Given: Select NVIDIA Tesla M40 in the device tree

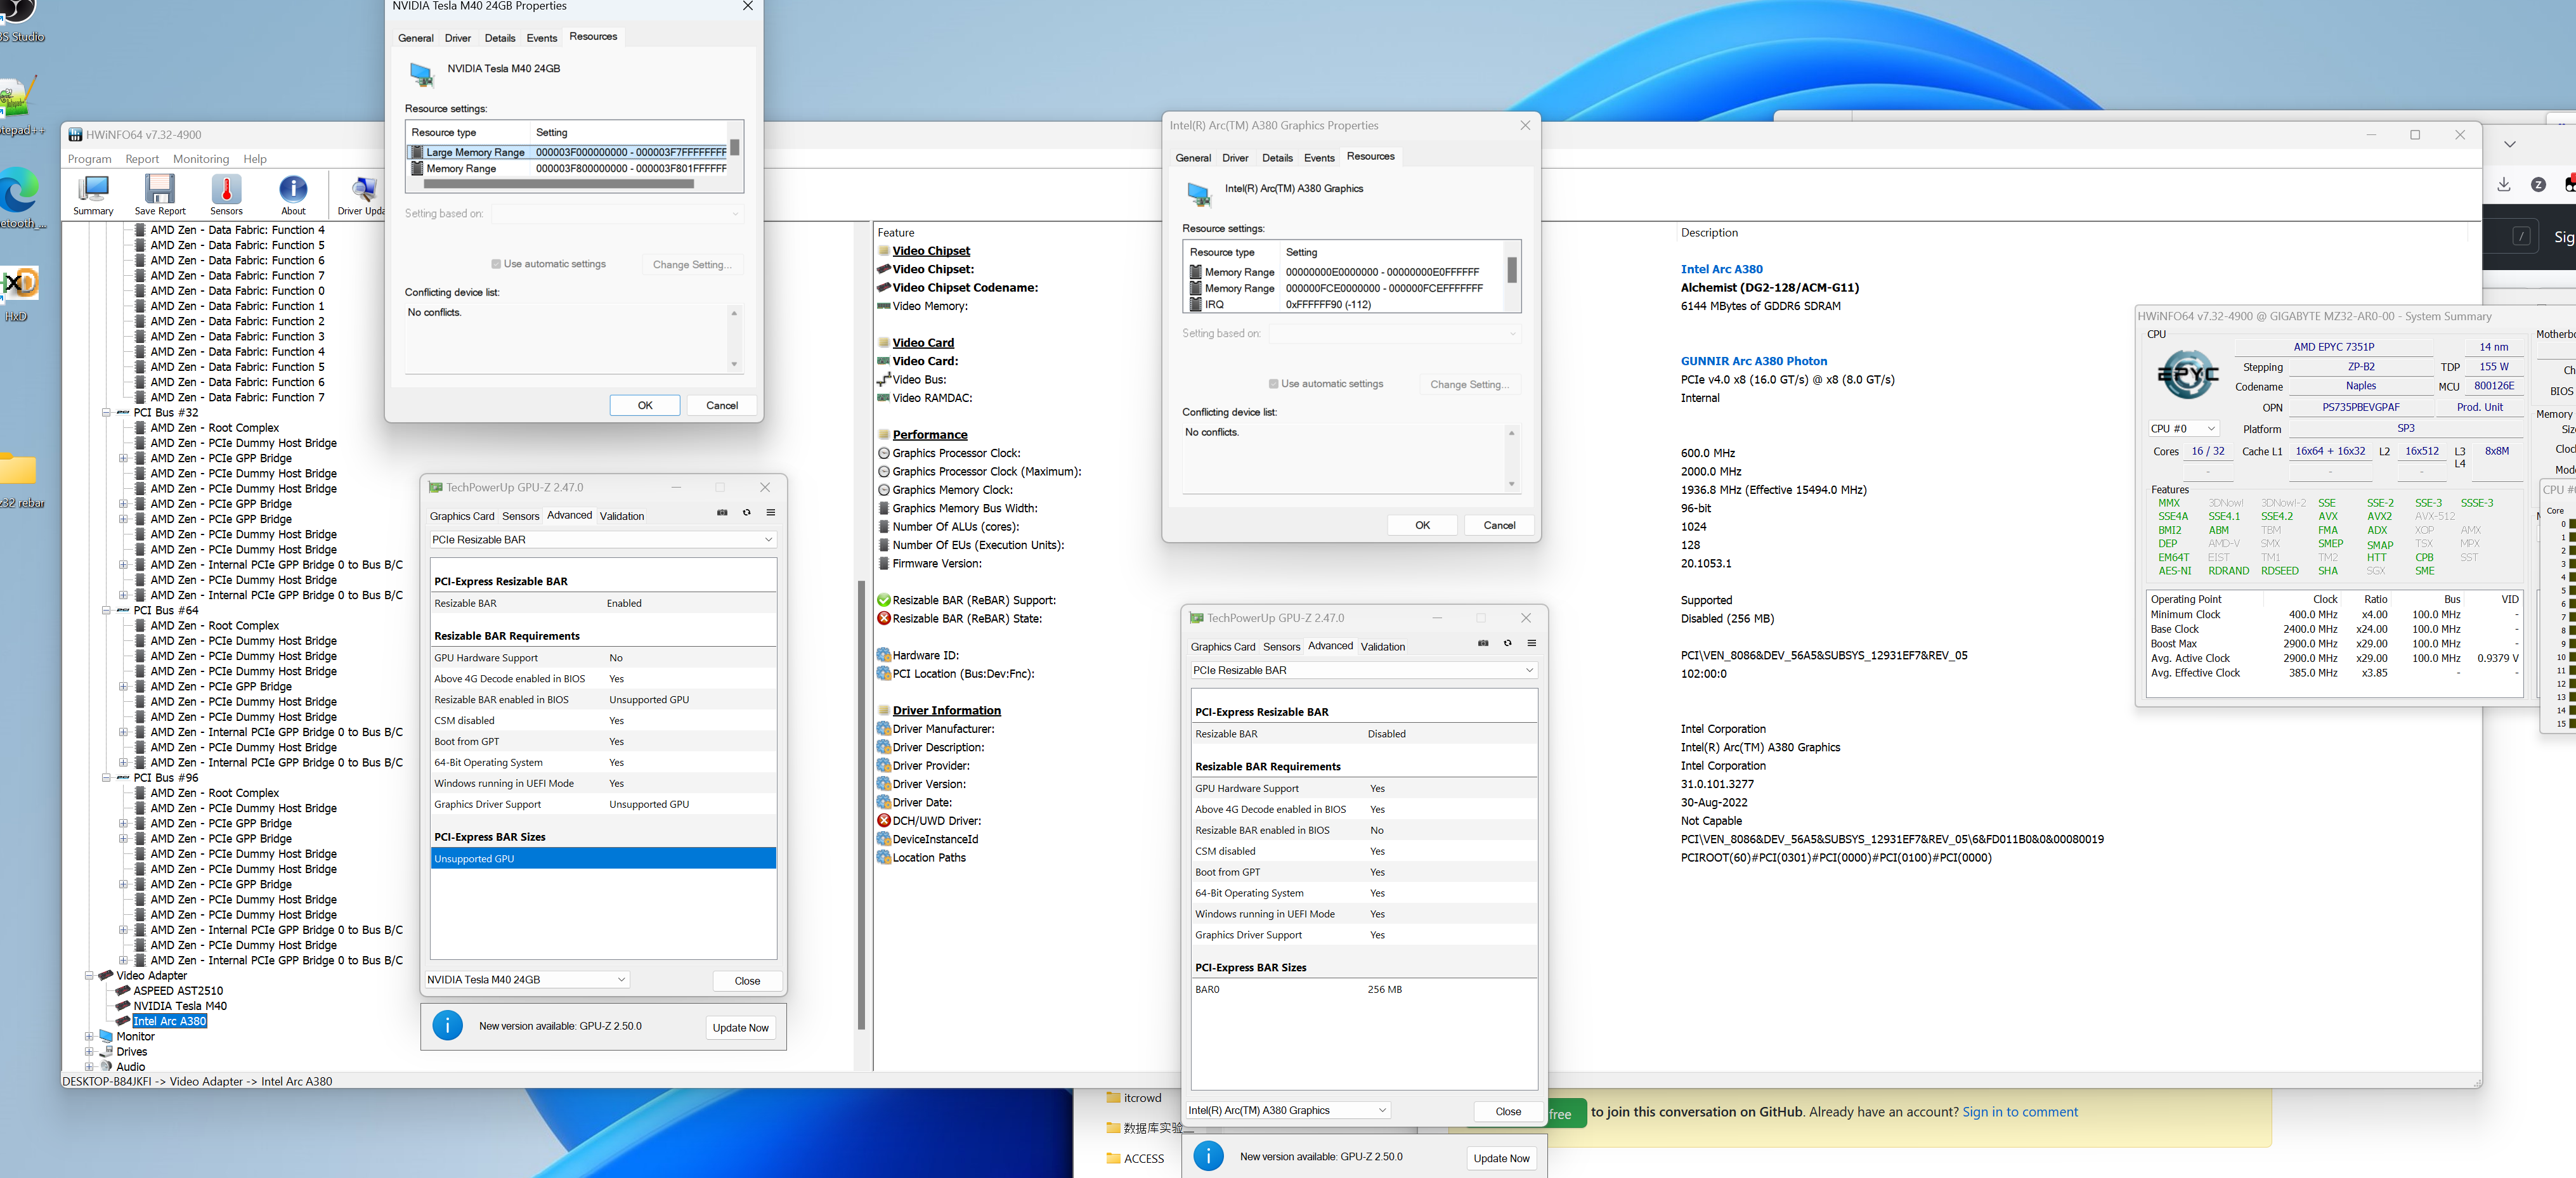Looking at the screenshot, I should coord(180,1006).
